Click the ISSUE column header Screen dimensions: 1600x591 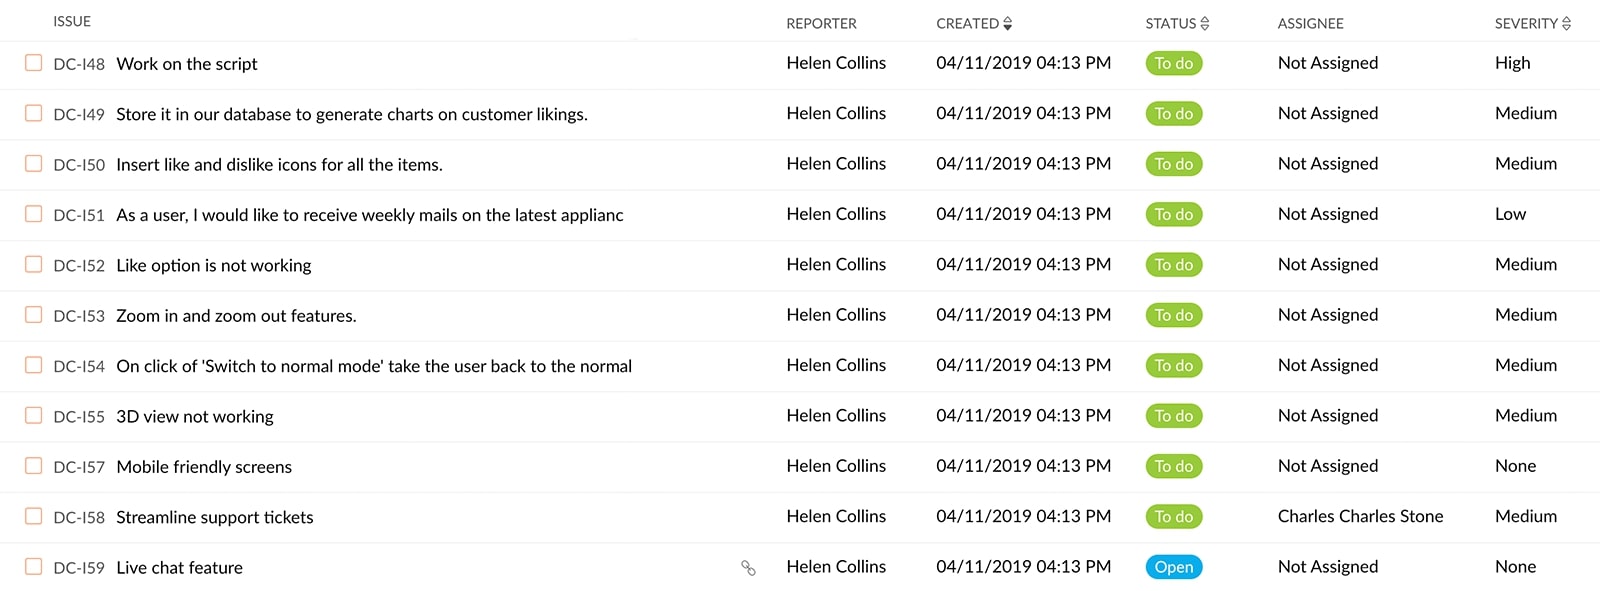[x=72, y=21]
